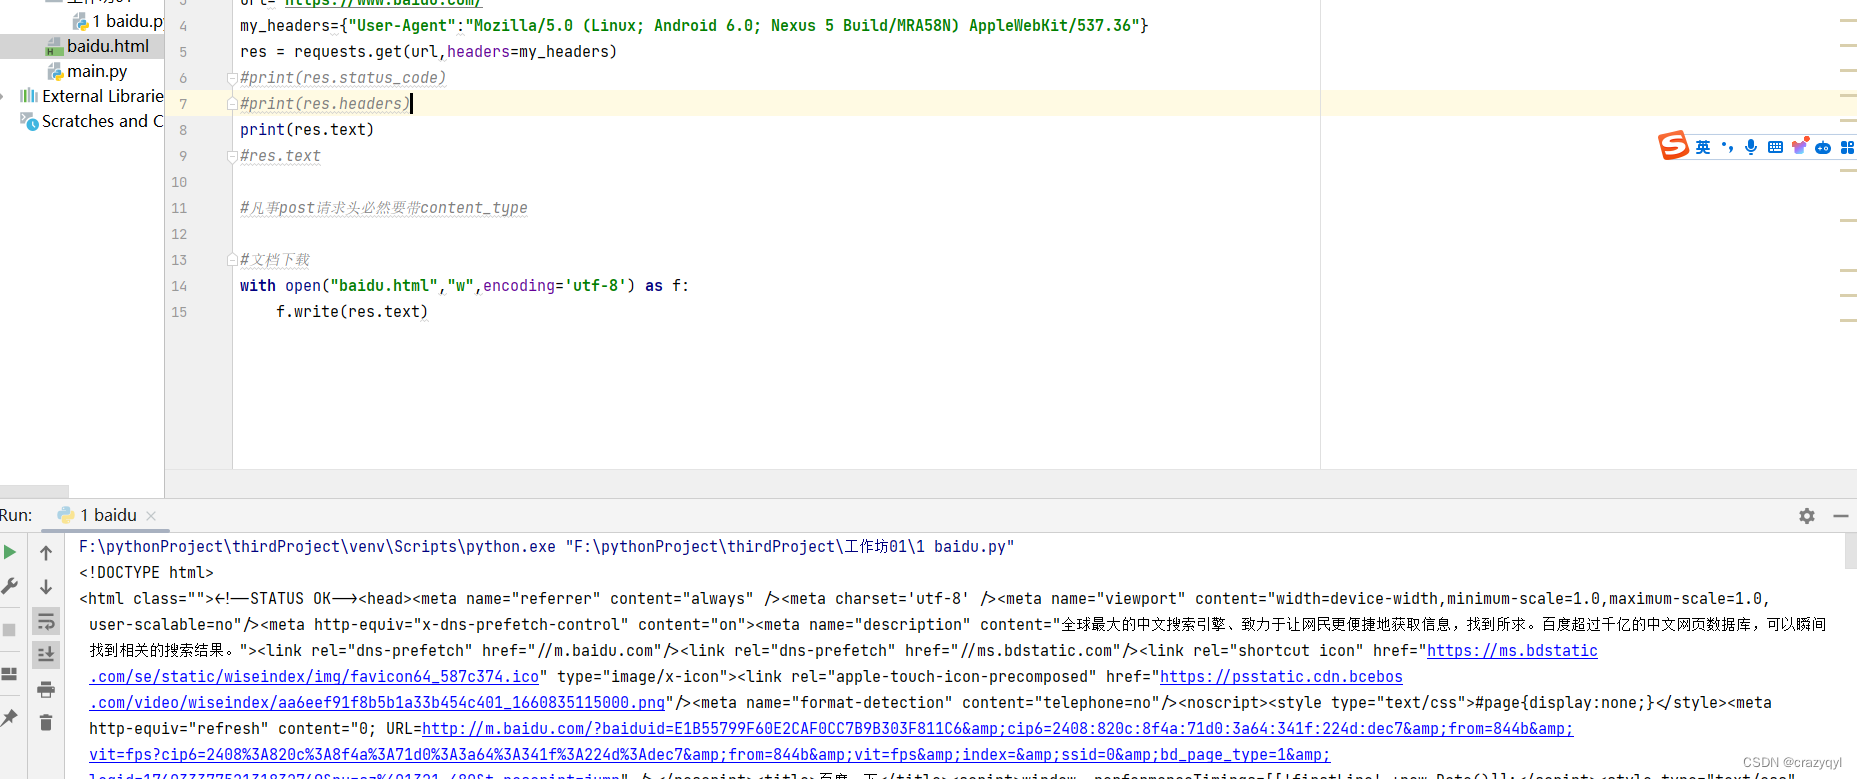Click the my_headers User-Agent line
Screen dimensions: 1857x779
point(694,26)
